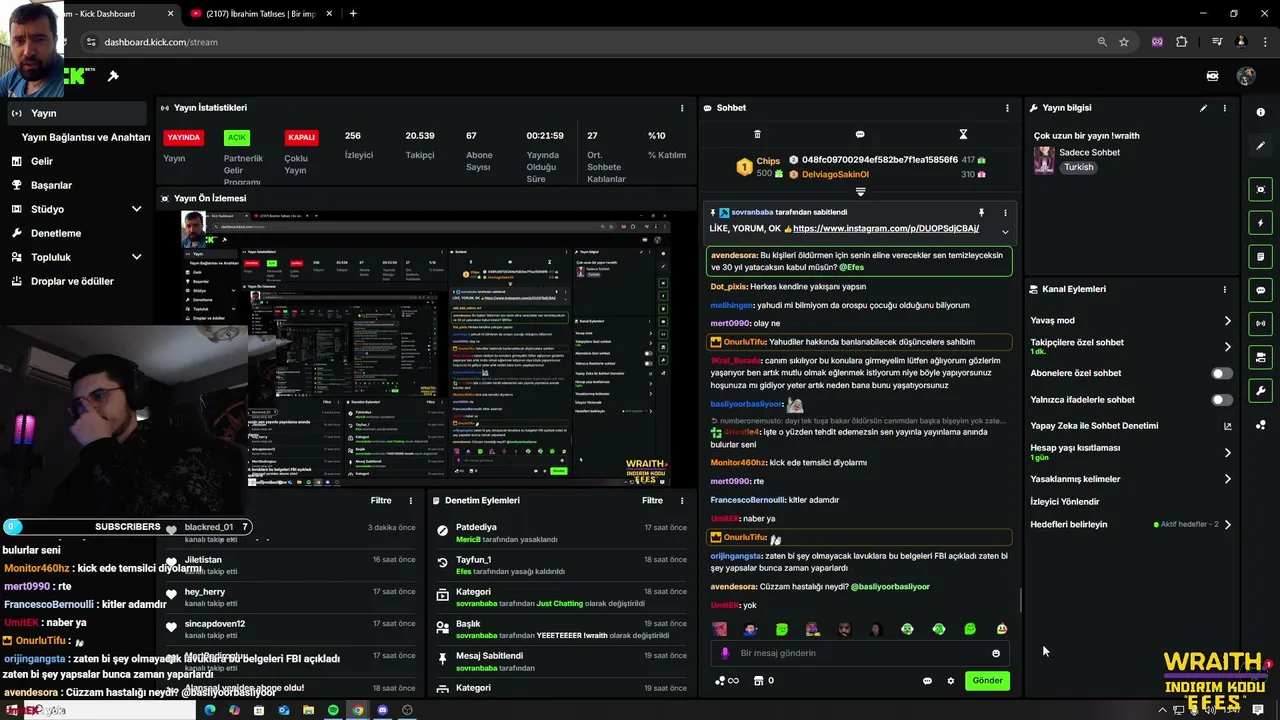Screen dimensions: 1280x720
Task: Click the hourglass icon in Sohbet toolbar
Action: point(963,134)
